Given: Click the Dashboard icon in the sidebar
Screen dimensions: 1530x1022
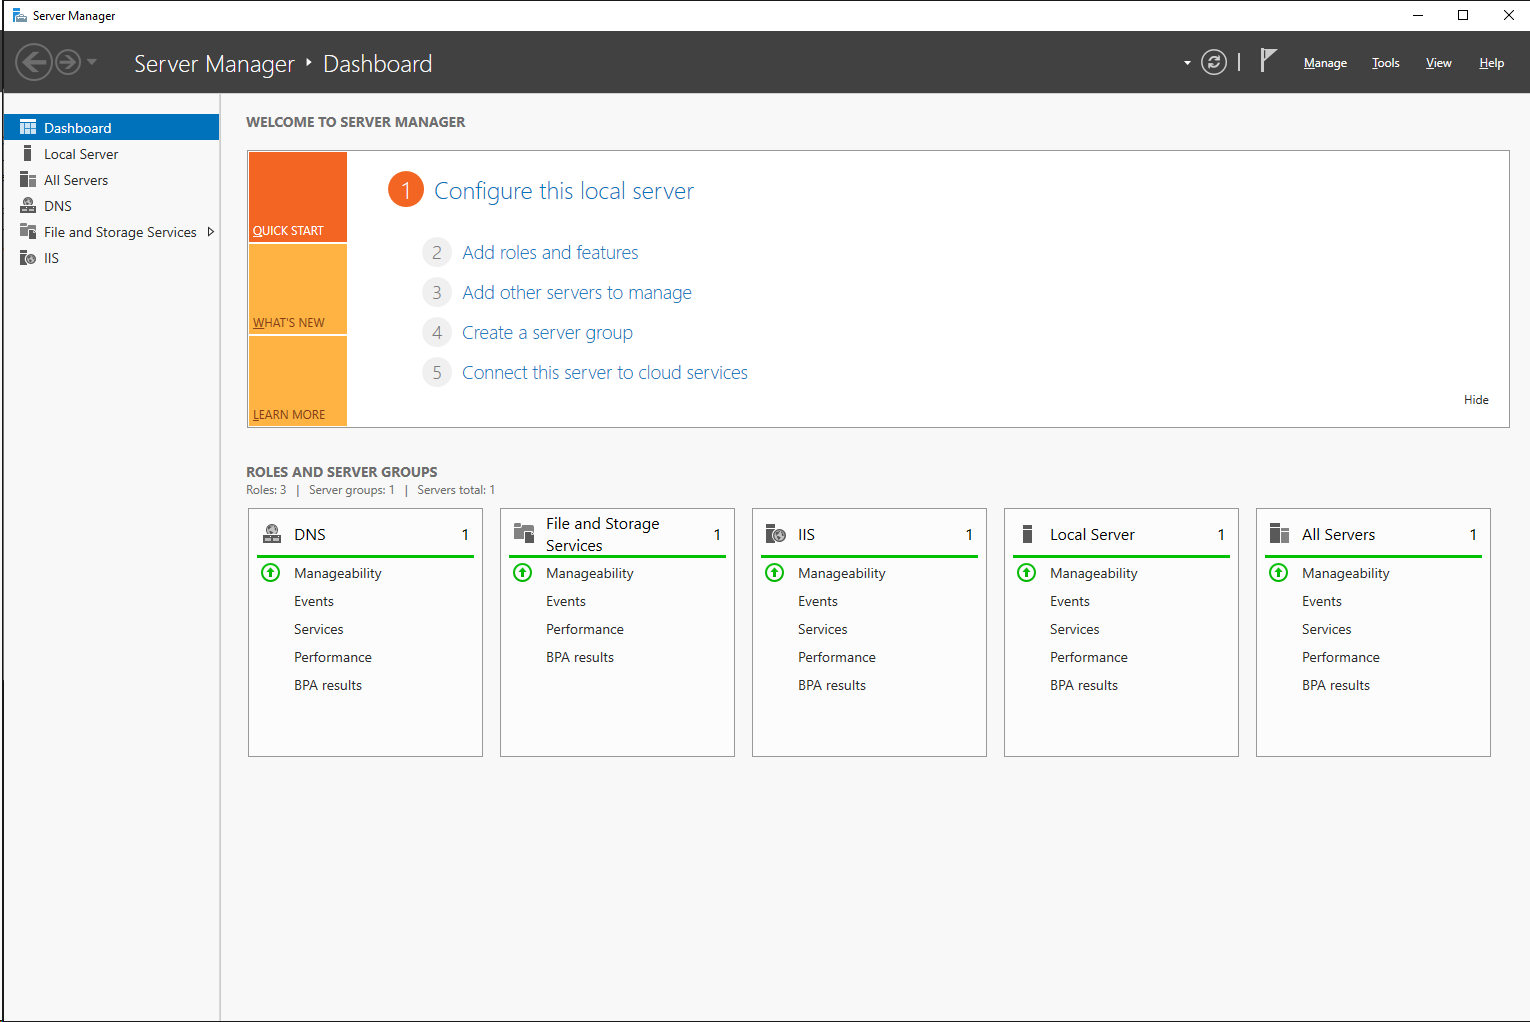Looking at the screenshot, I should click(x=28, y=127).
